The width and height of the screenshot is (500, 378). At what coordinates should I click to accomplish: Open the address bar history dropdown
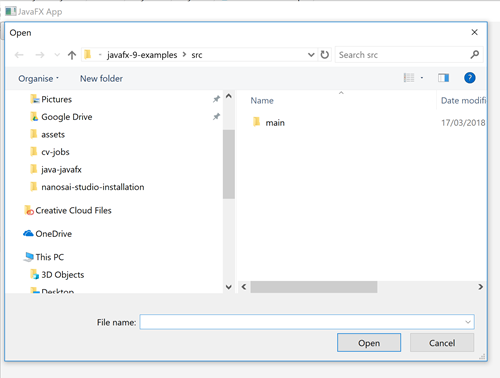[311, 55]
